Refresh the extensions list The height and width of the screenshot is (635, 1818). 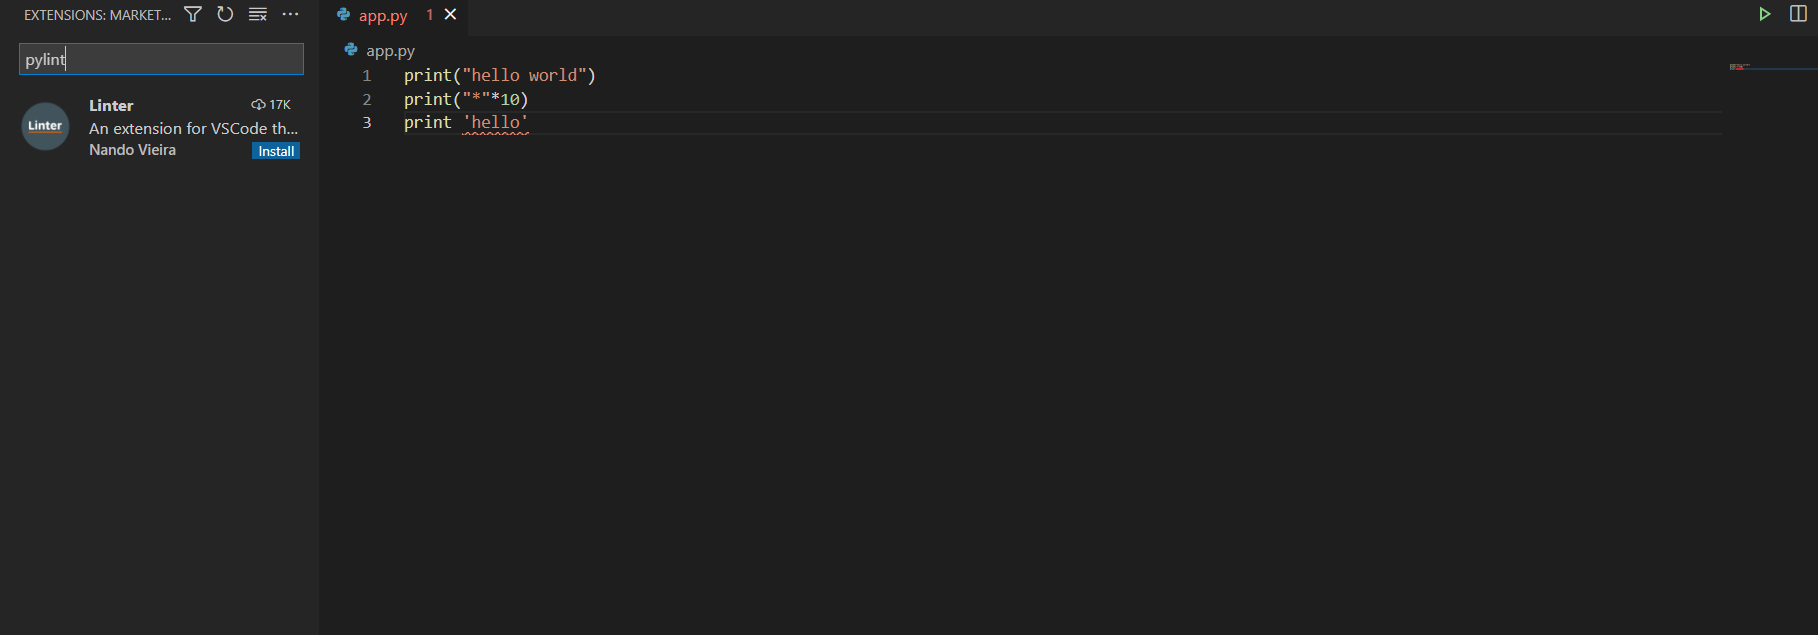tap(225, 14)
